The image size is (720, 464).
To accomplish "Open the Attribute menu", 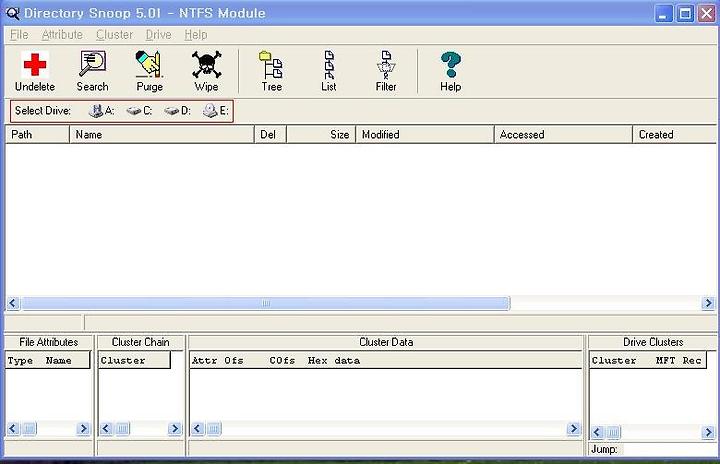I will (x=62, y=35).
